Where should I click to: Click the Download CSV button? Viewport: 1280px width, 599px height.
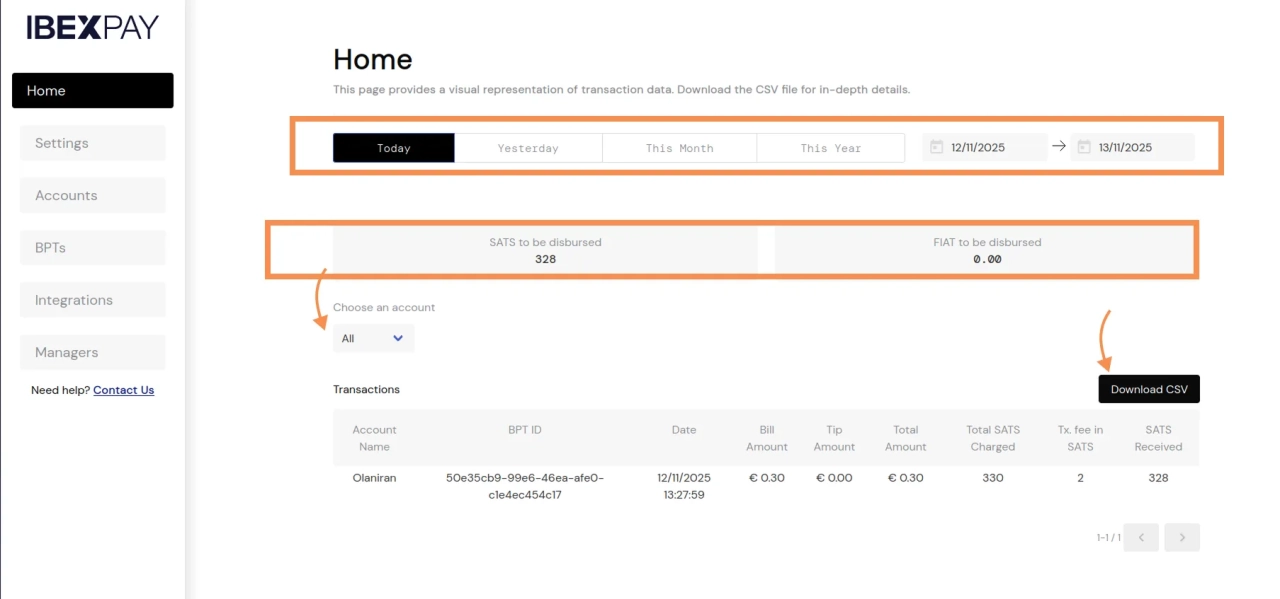tap(1148, 389)
